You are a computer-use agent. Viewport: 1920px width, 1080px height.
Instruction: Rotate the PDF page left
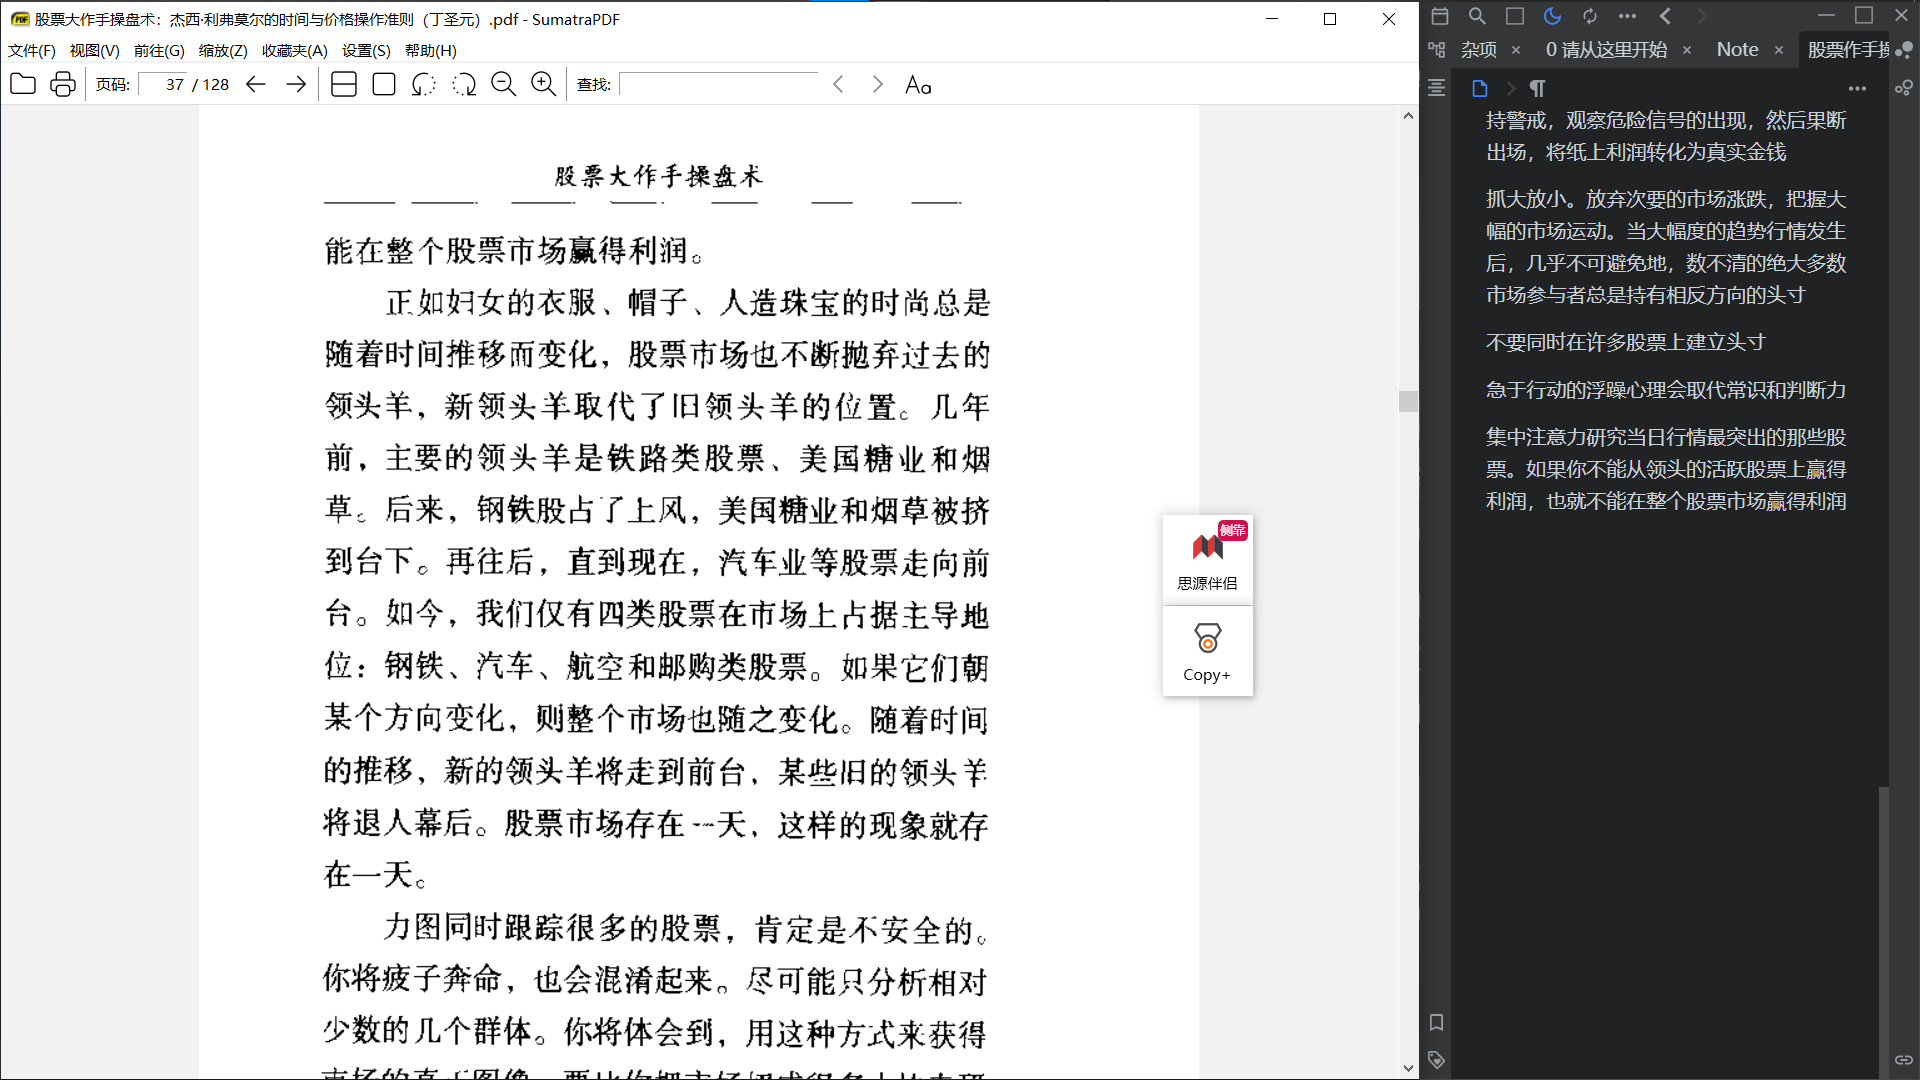(423, 84)
